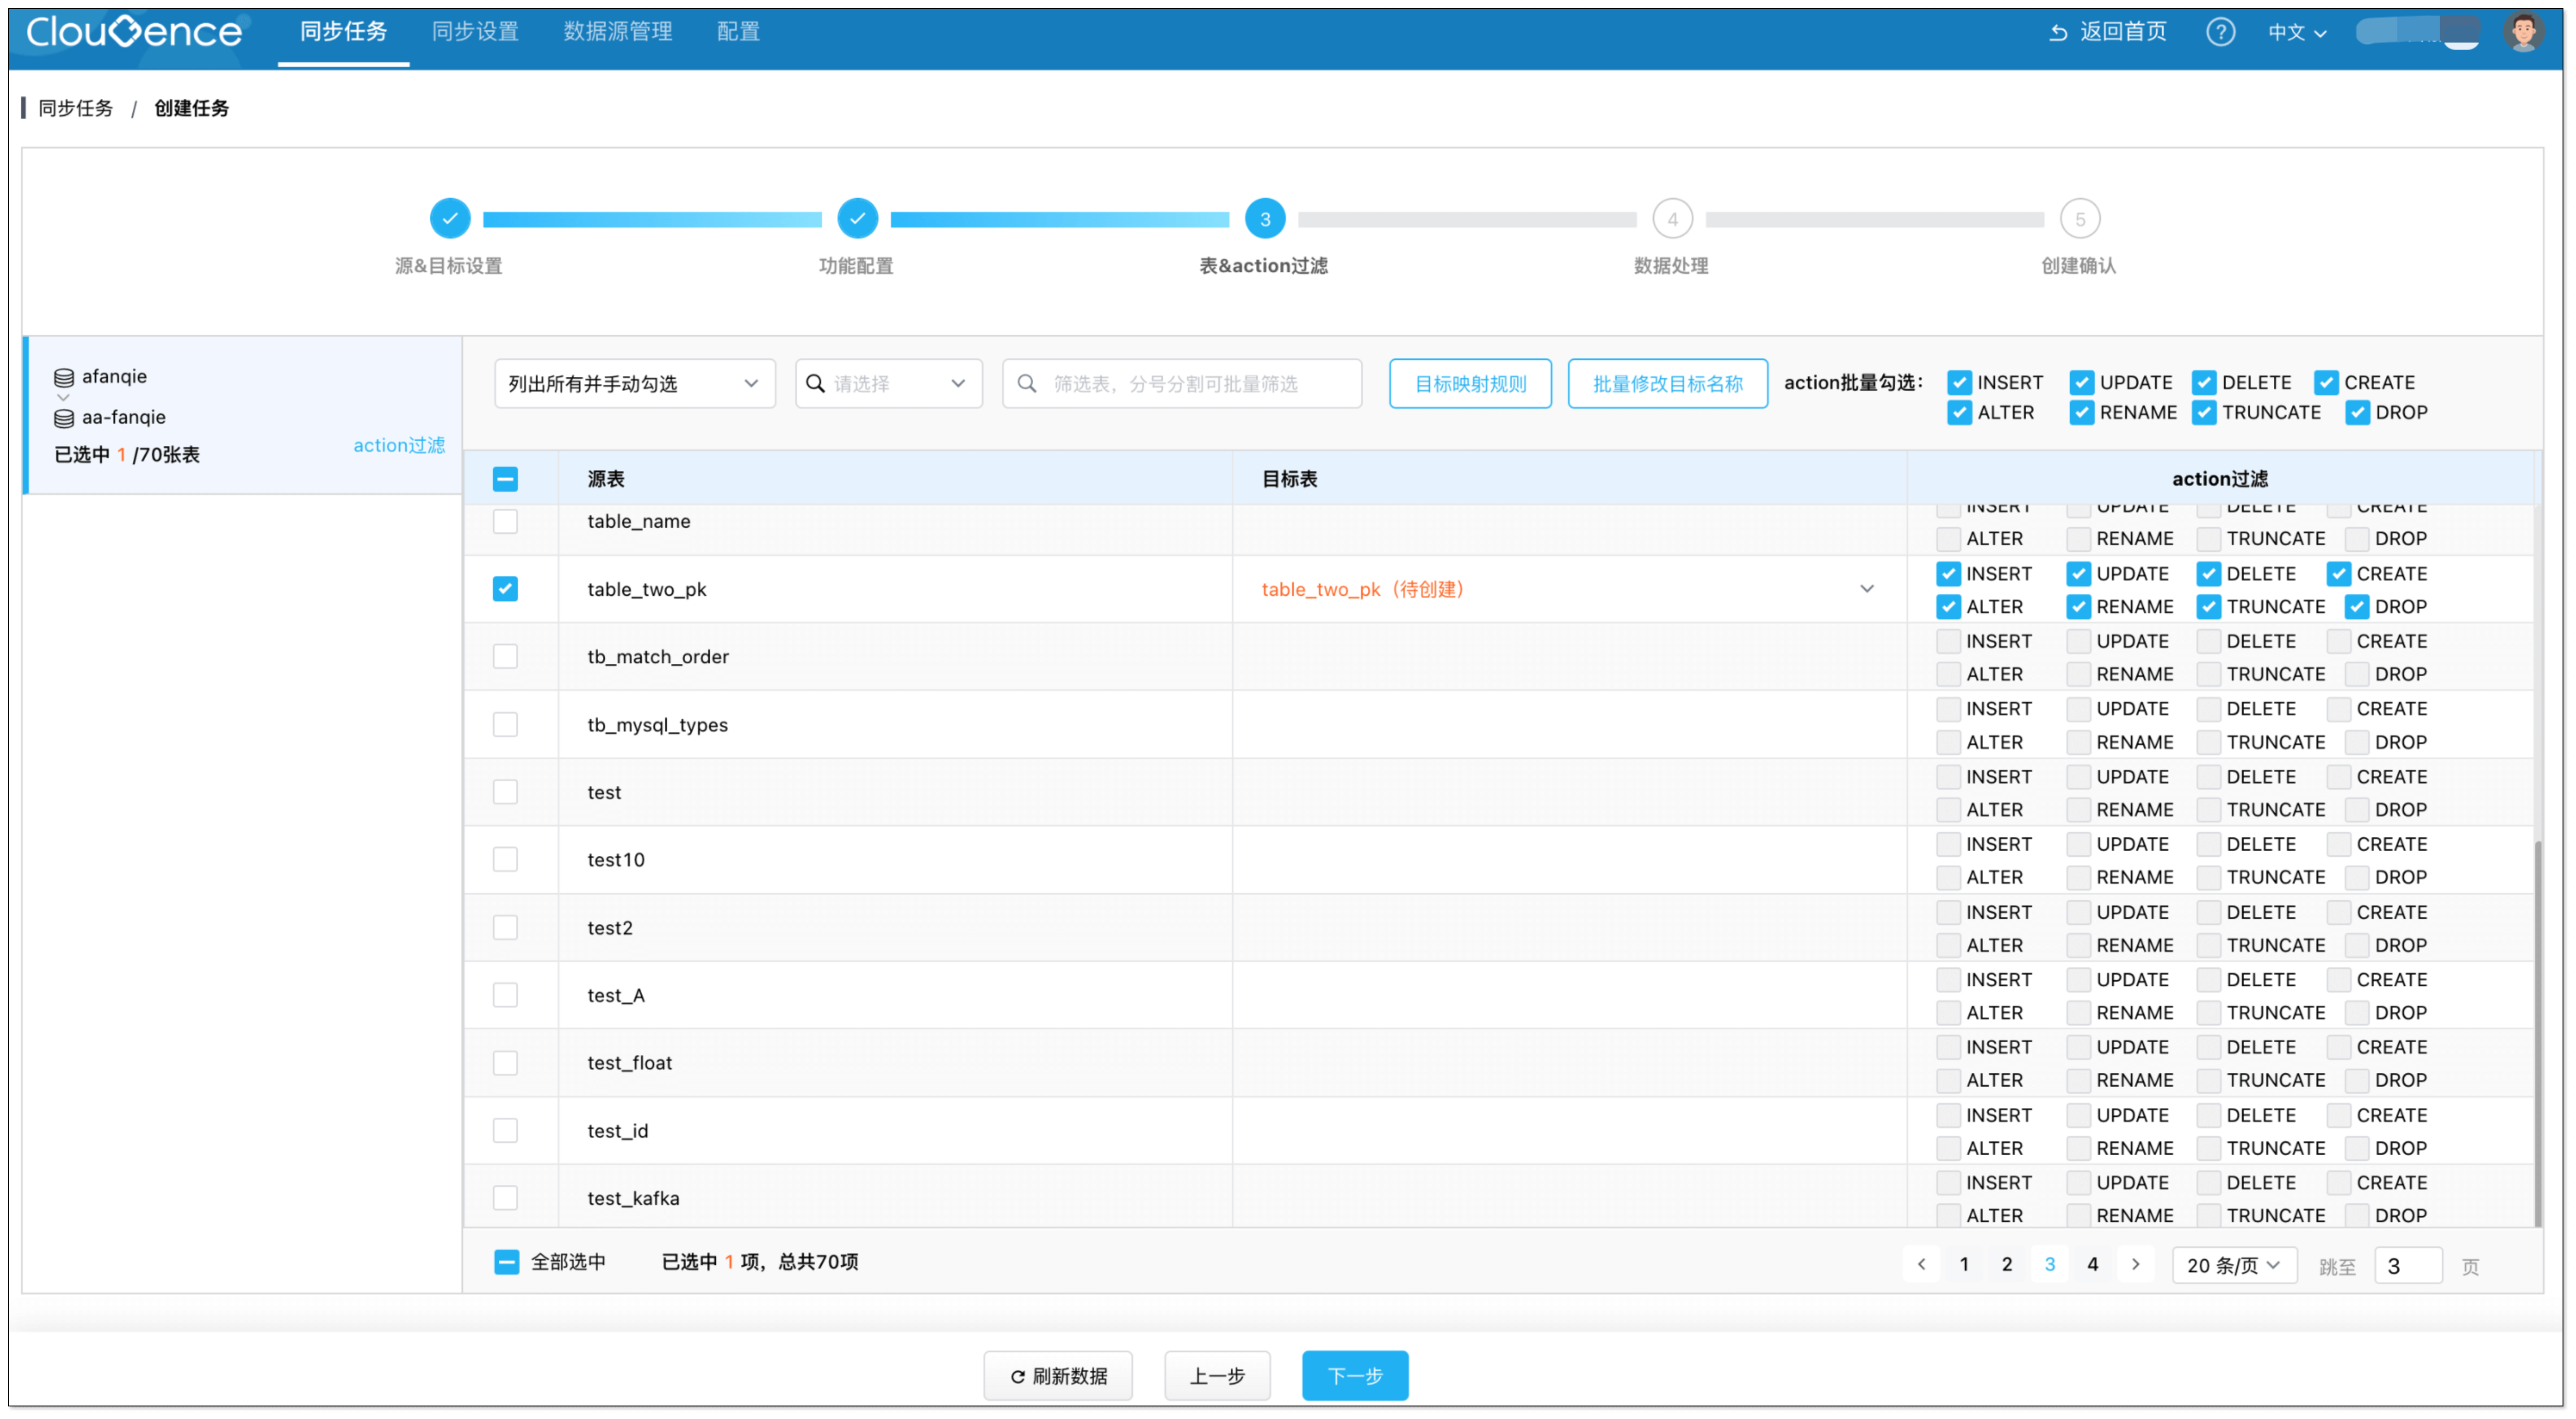Click the 跳至 page number input
2576x1419 pixels.
tap(2407, 1267)
